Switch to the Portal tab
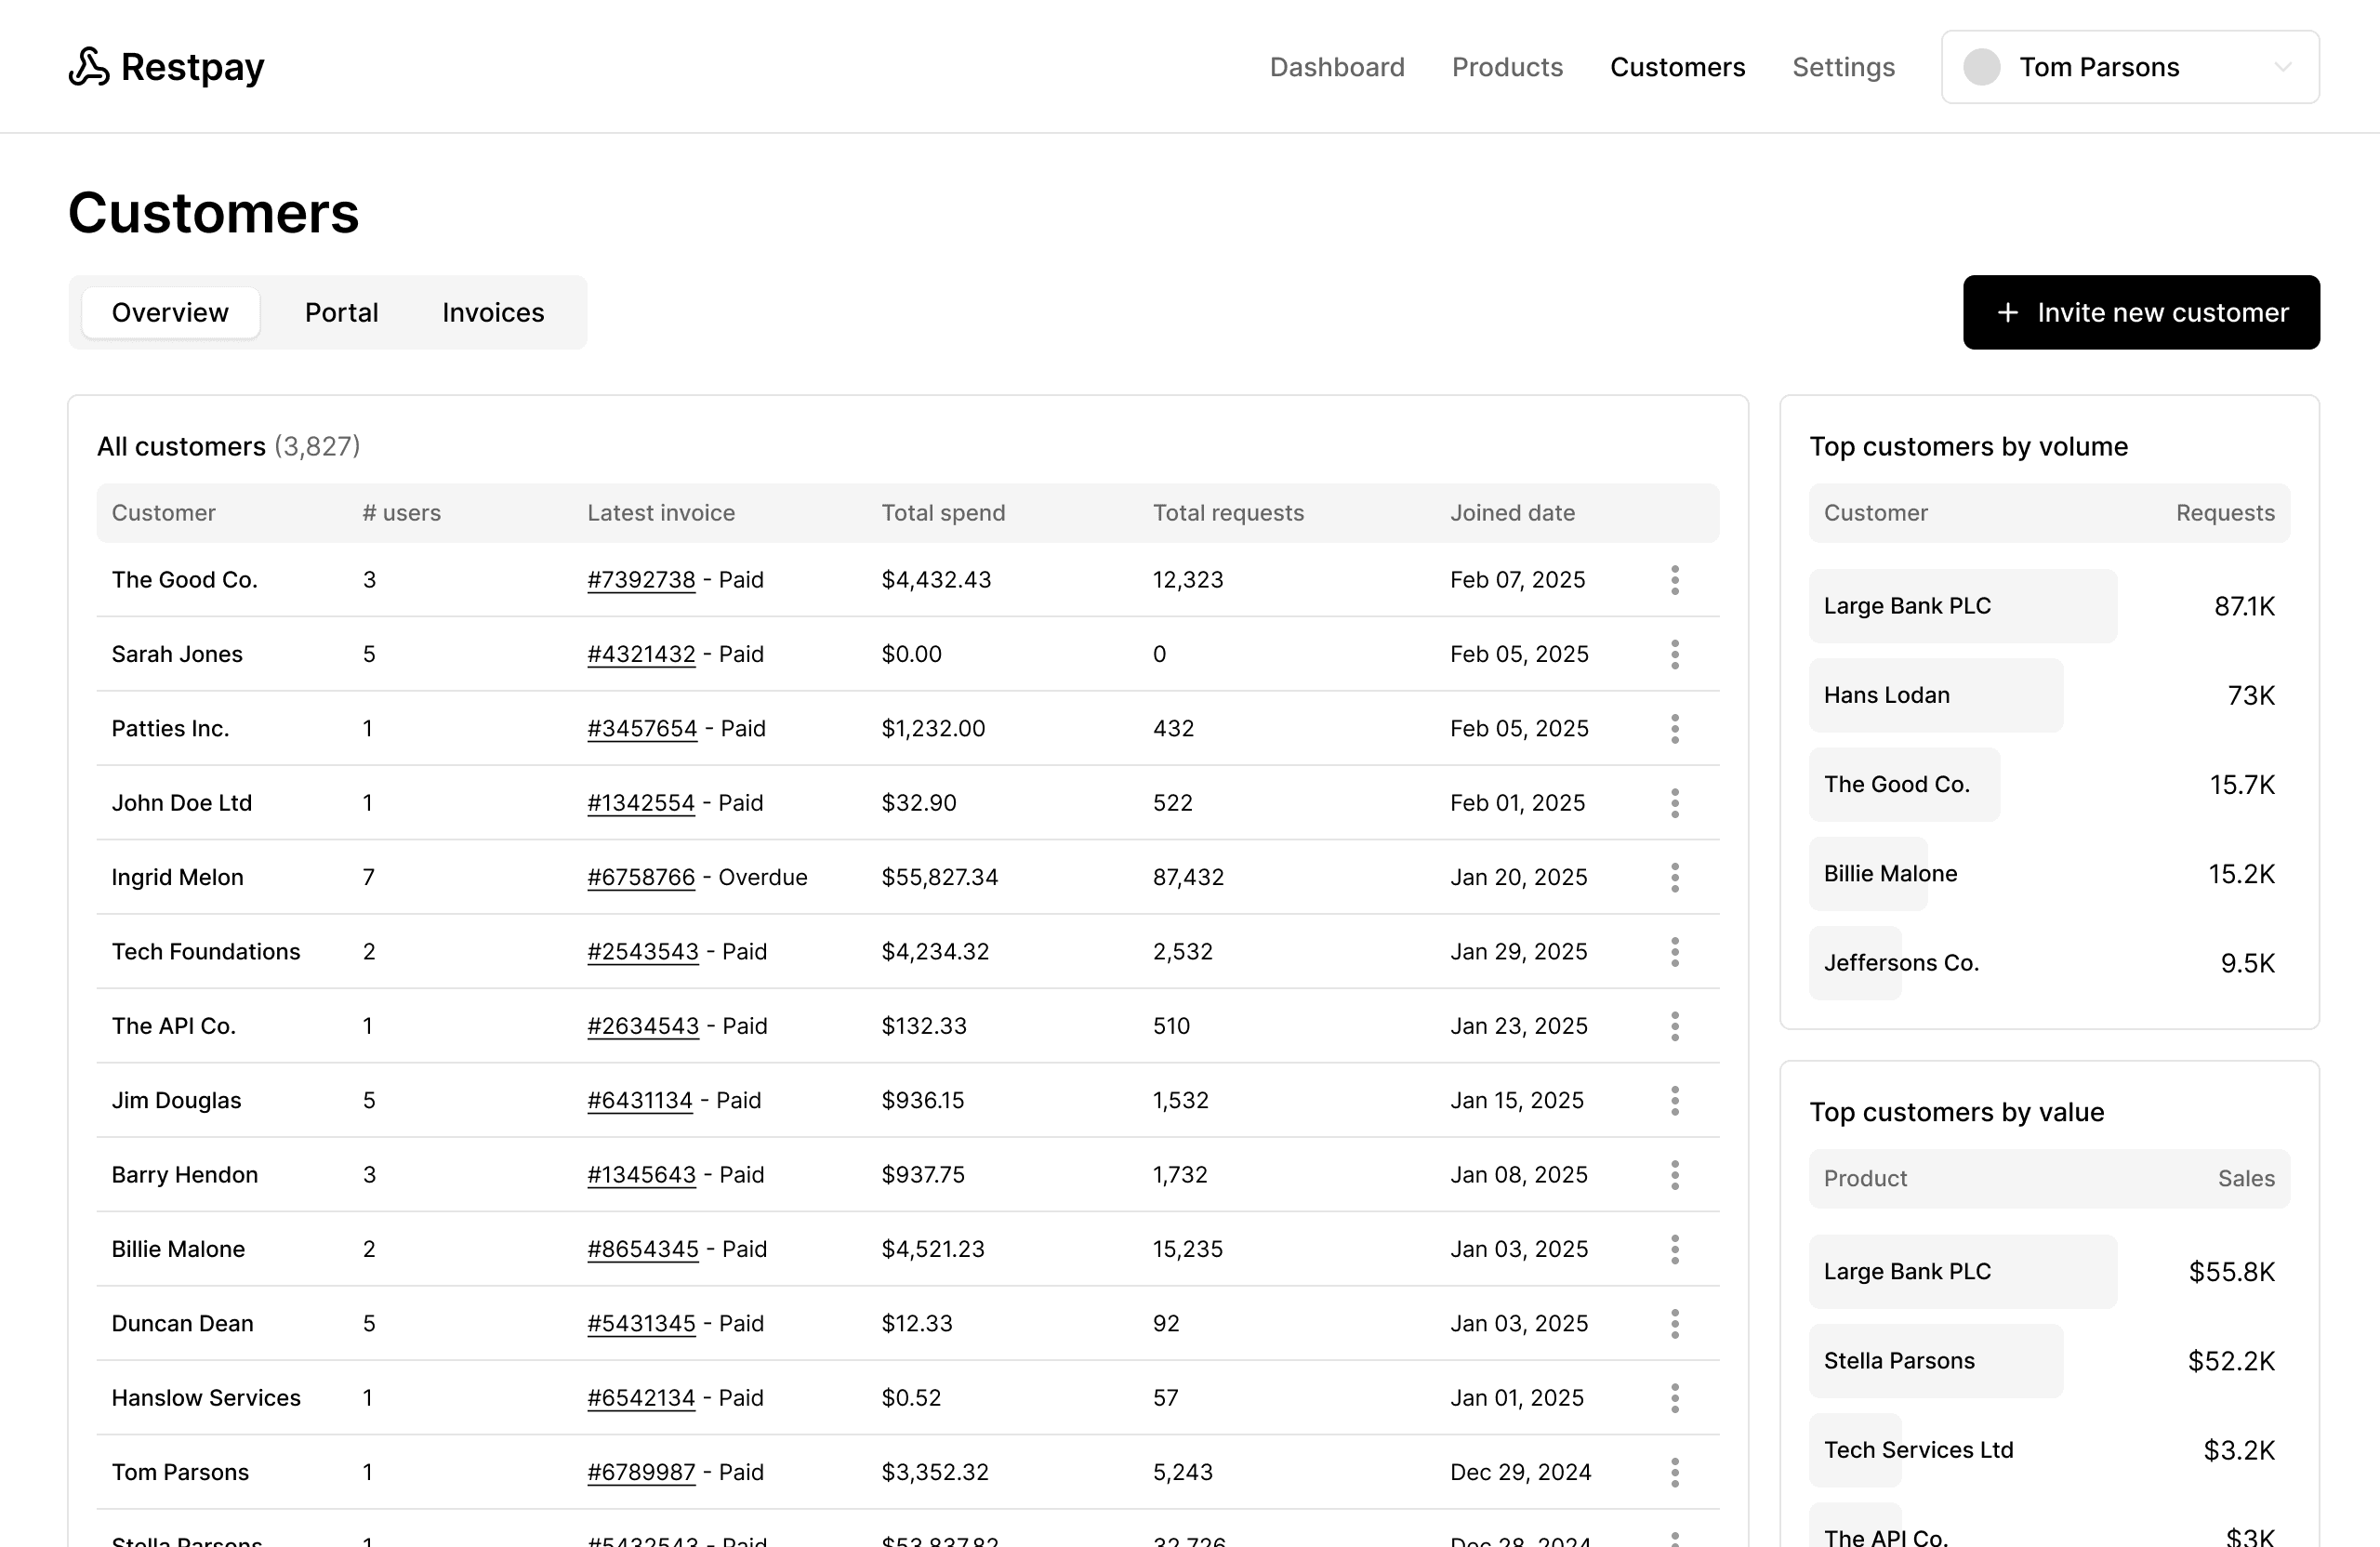The width and height of the screenshot is (2380, 1547). (x=341, y=313)
